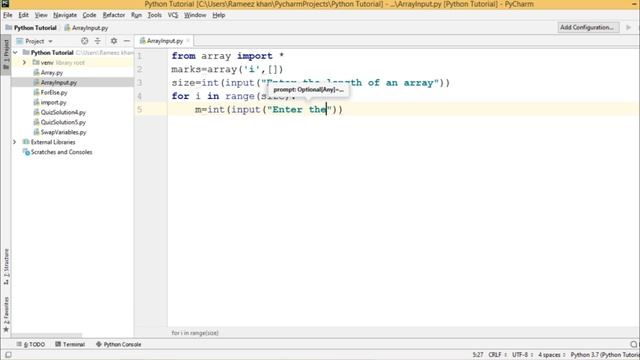Toggle the Favorites tool window side tab
Image resolution: width=640 pixels, height=360 pixels.
coord(6,313)
